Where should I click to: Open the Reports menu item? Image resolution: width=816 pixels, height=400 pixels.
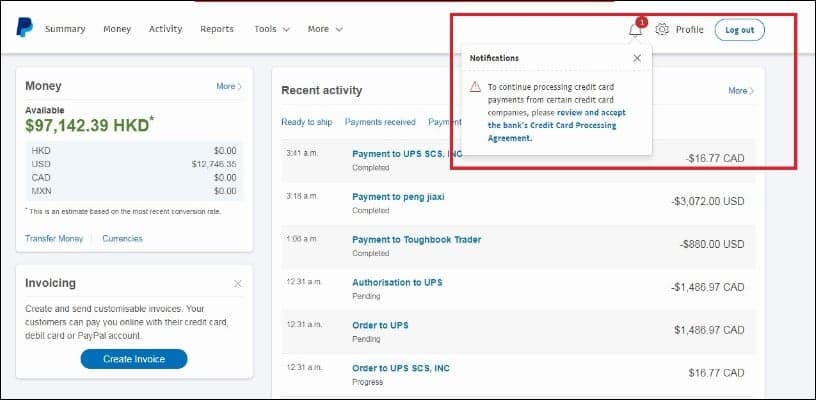[x=217, y=29]
